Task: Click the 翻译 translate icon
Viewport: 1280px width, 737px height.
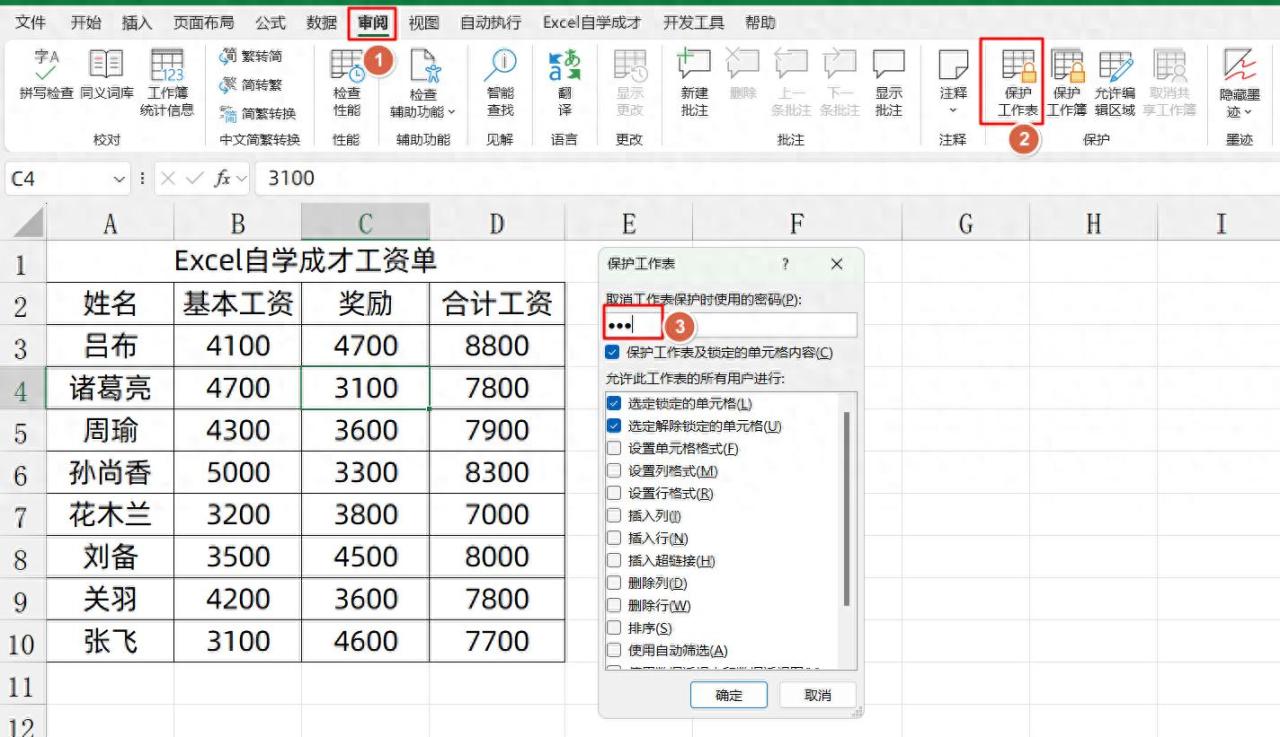Action: 565,65
